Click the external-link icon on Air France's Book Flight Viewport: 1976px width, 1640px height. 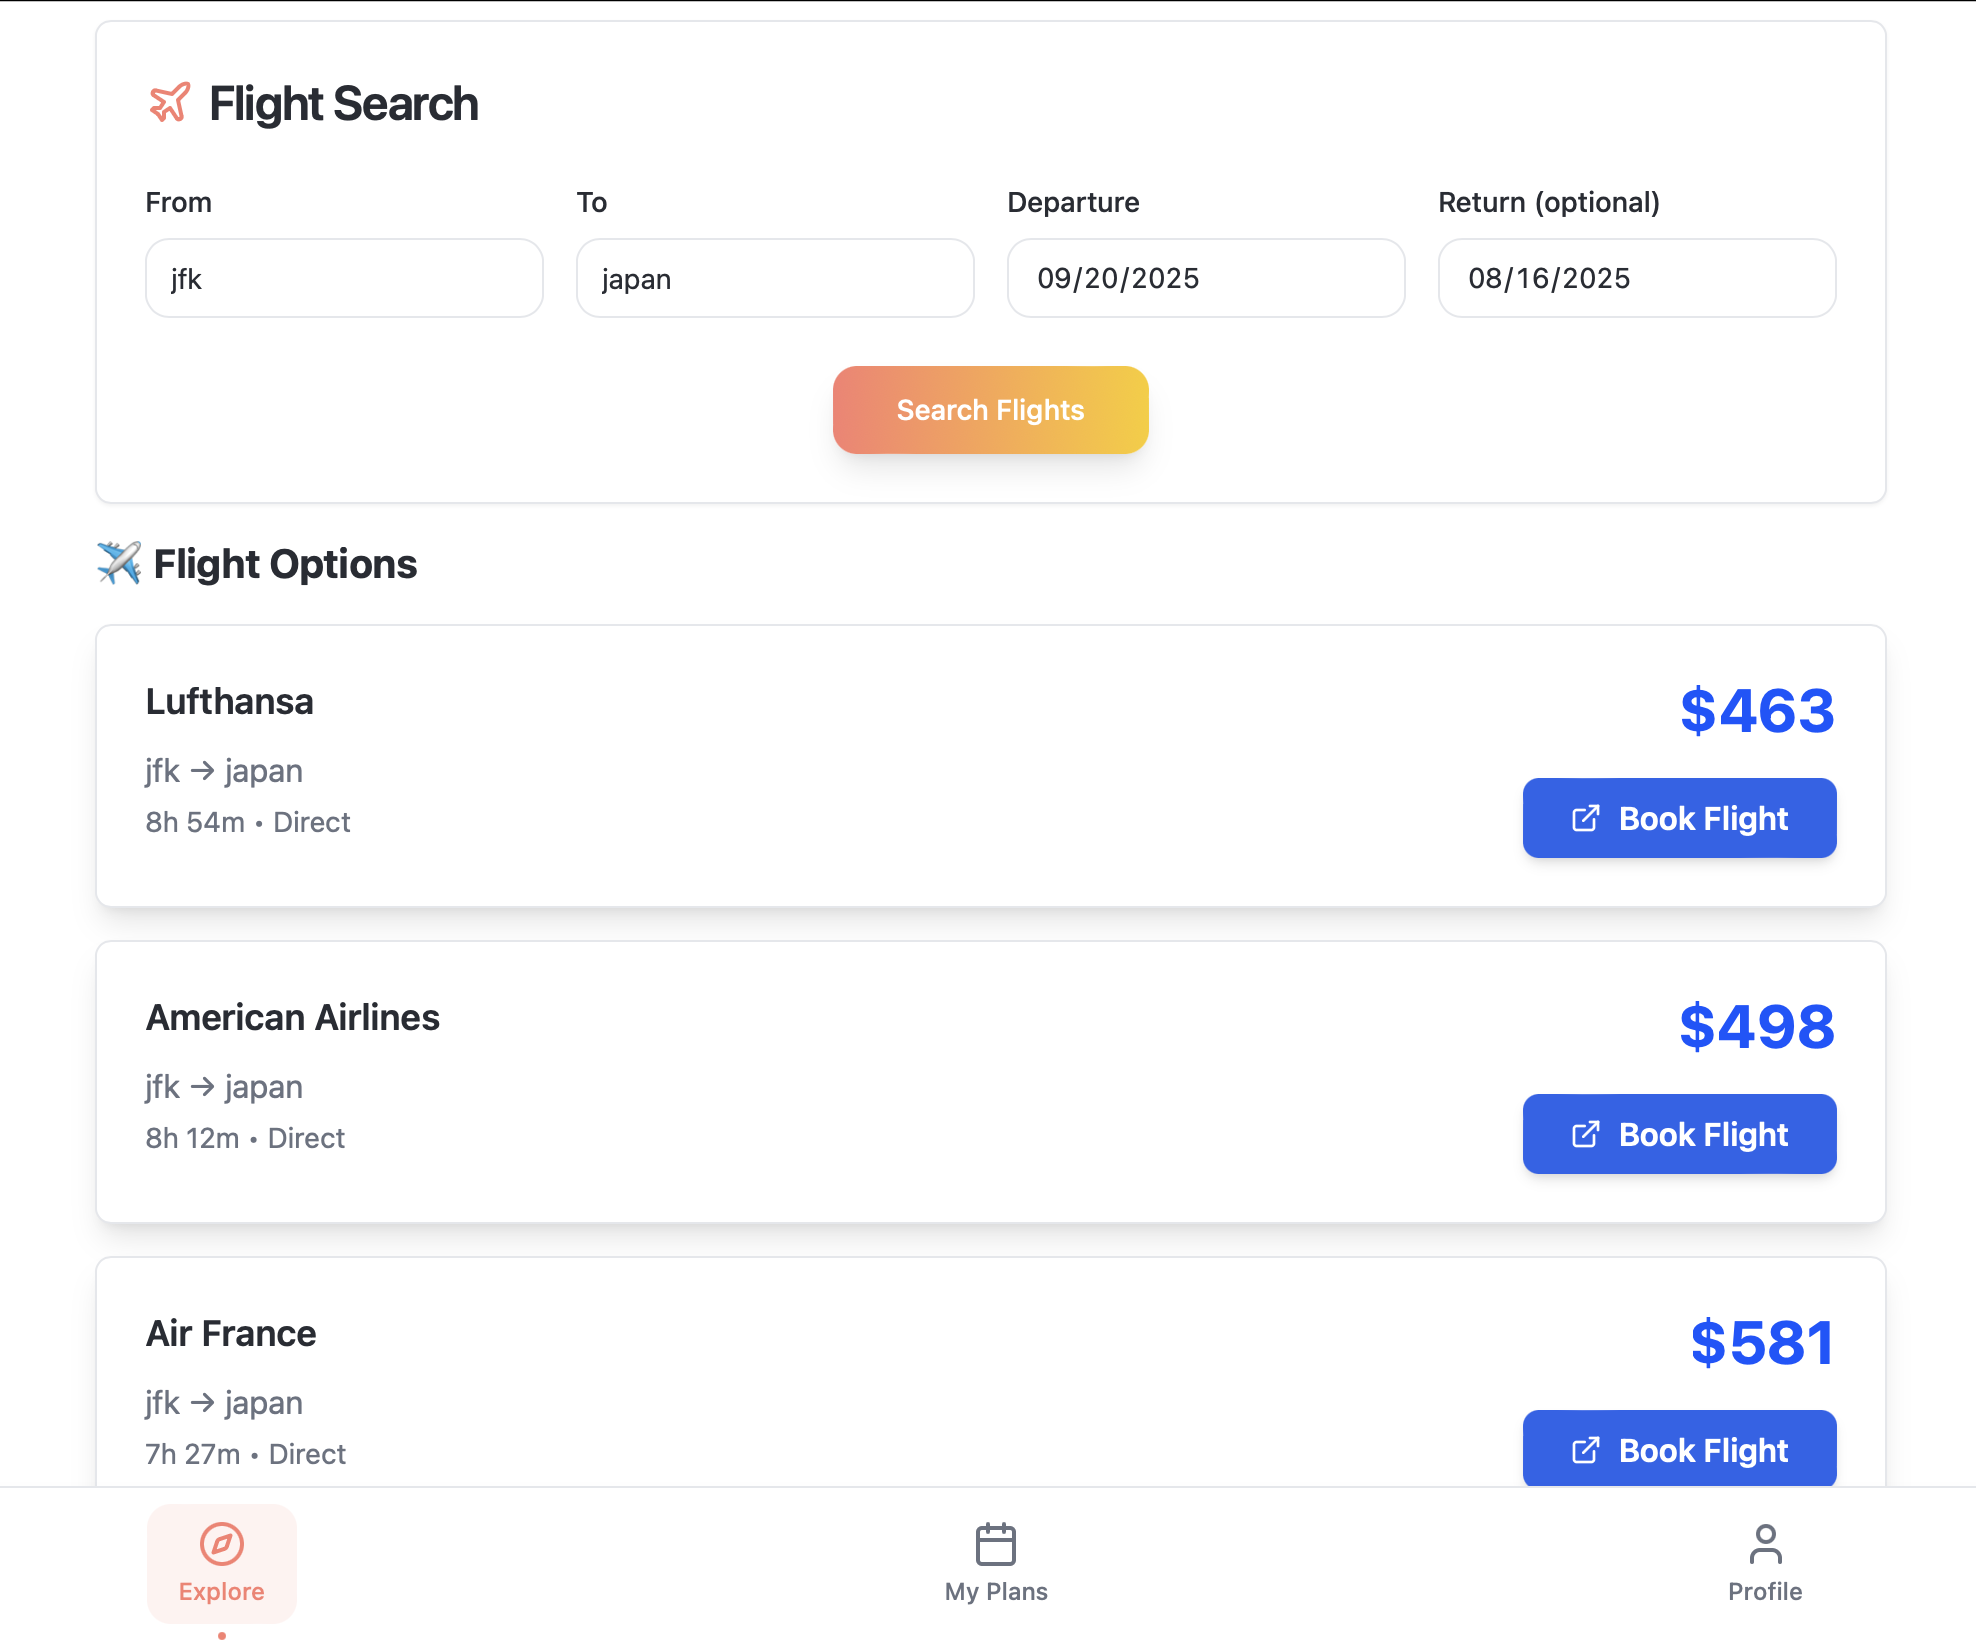click(1584, 1450)
